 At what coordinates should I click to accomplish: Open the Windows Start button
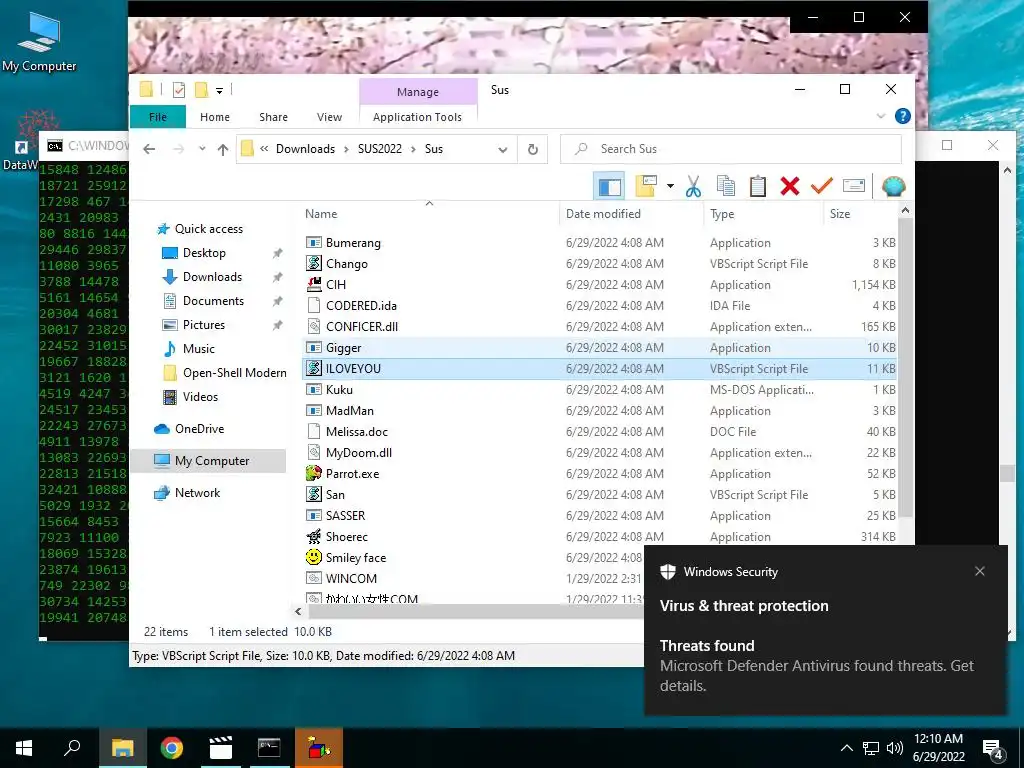click(24, 748)
